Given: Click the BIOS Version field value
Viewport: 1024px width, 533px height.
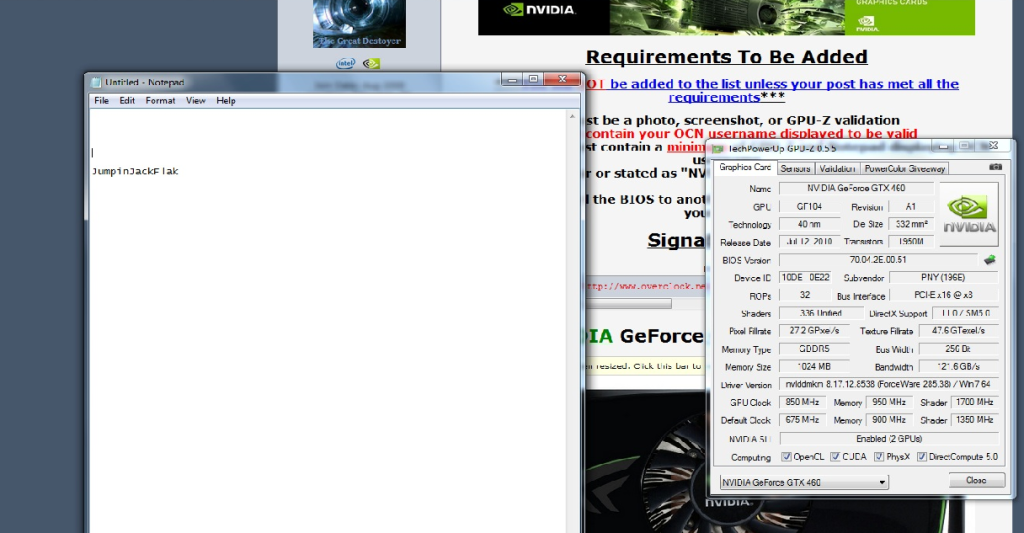Looking at the screenshot, I should [878, 260].
